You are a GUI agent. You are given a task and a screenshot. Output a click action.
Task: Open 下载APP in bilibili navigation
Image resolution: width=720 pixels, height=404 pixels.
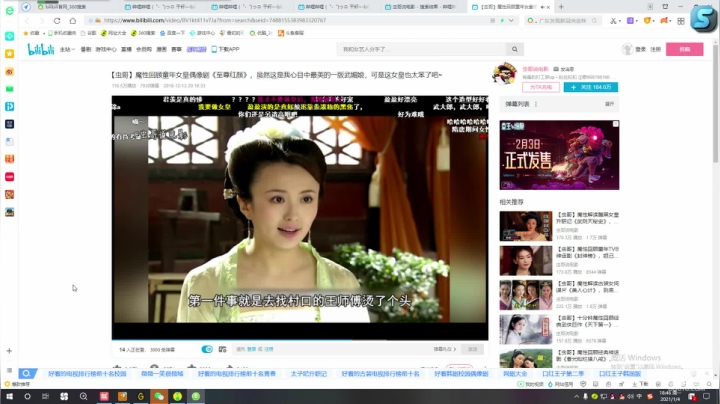click(225, 49)
